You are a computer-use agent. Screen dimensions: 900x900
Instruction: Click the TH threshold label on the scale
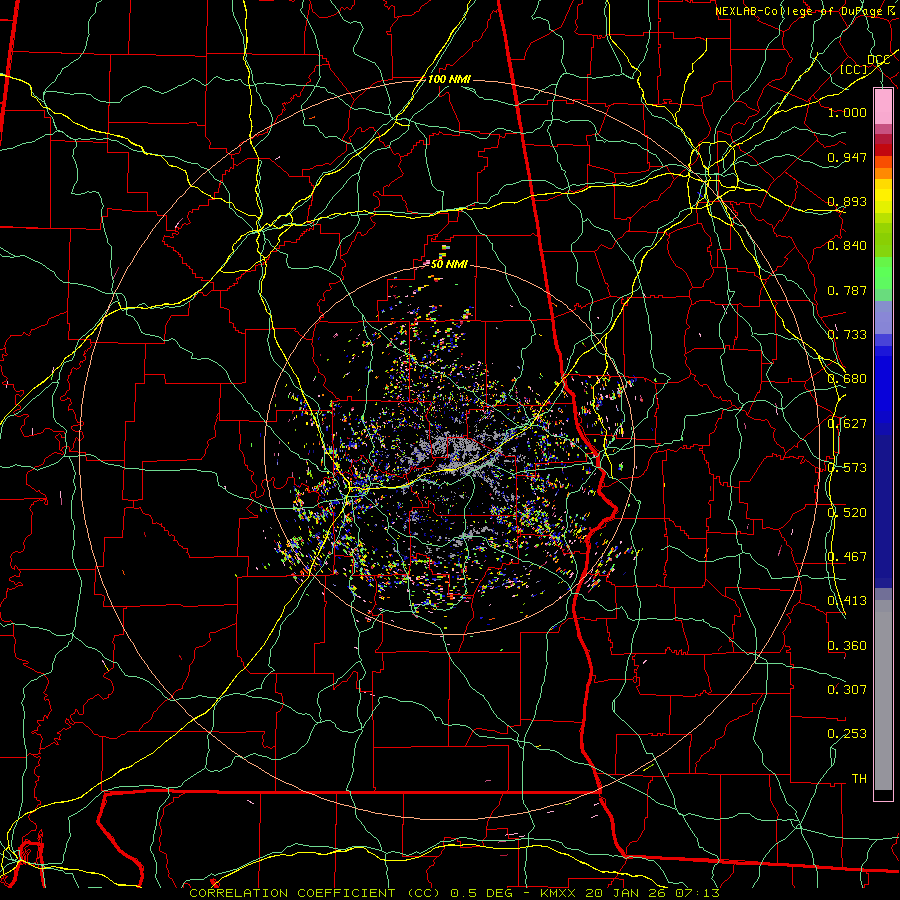(859, 778)
